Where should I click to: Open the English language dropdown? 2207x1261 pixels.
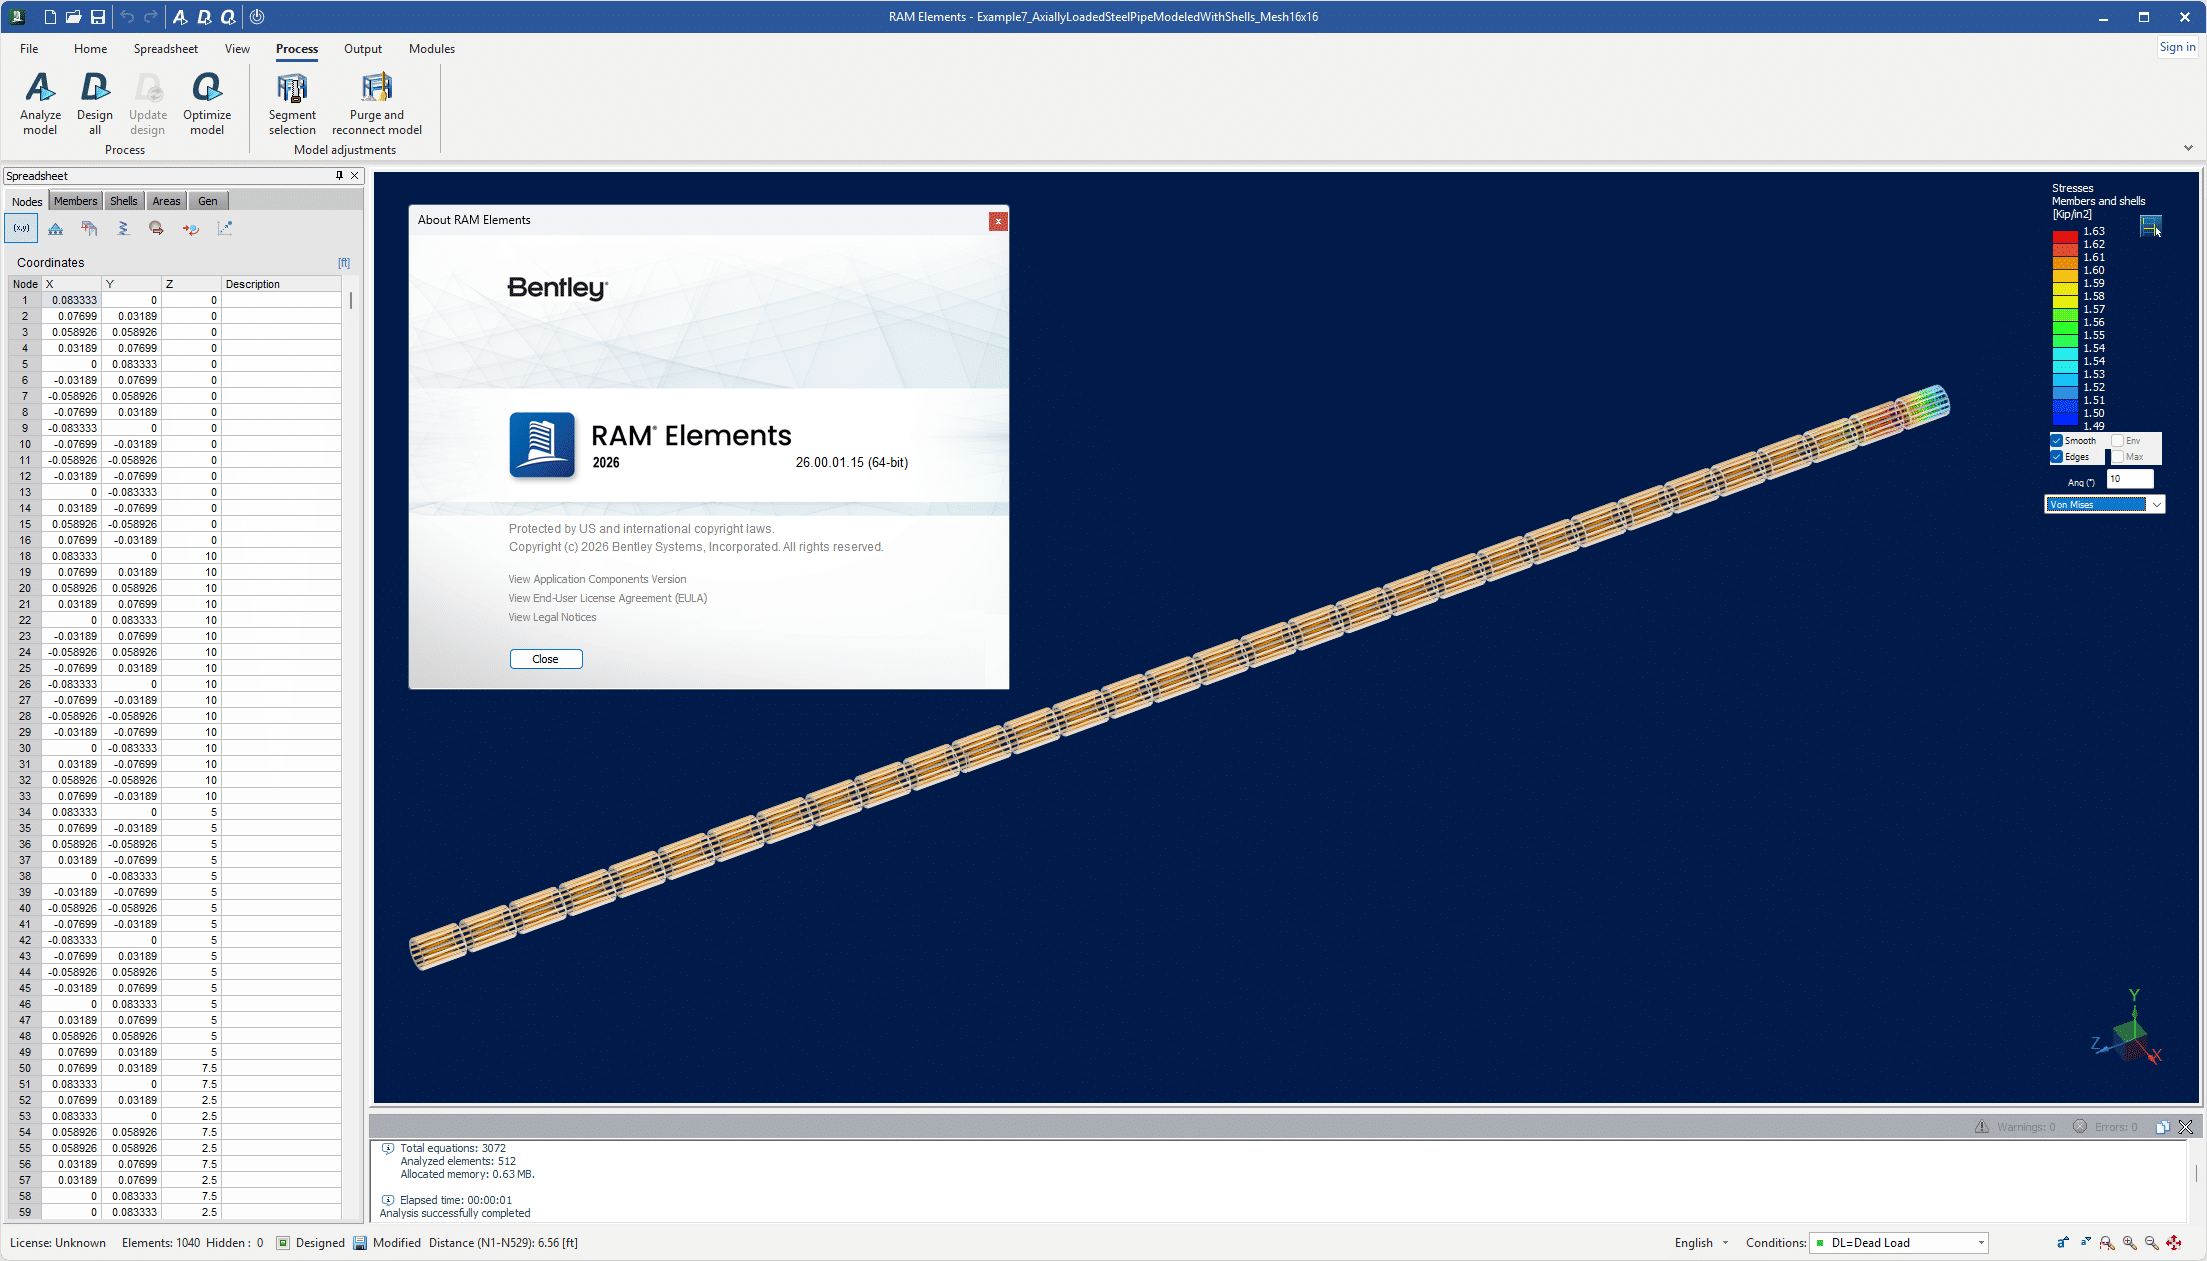point(1701,1243)
